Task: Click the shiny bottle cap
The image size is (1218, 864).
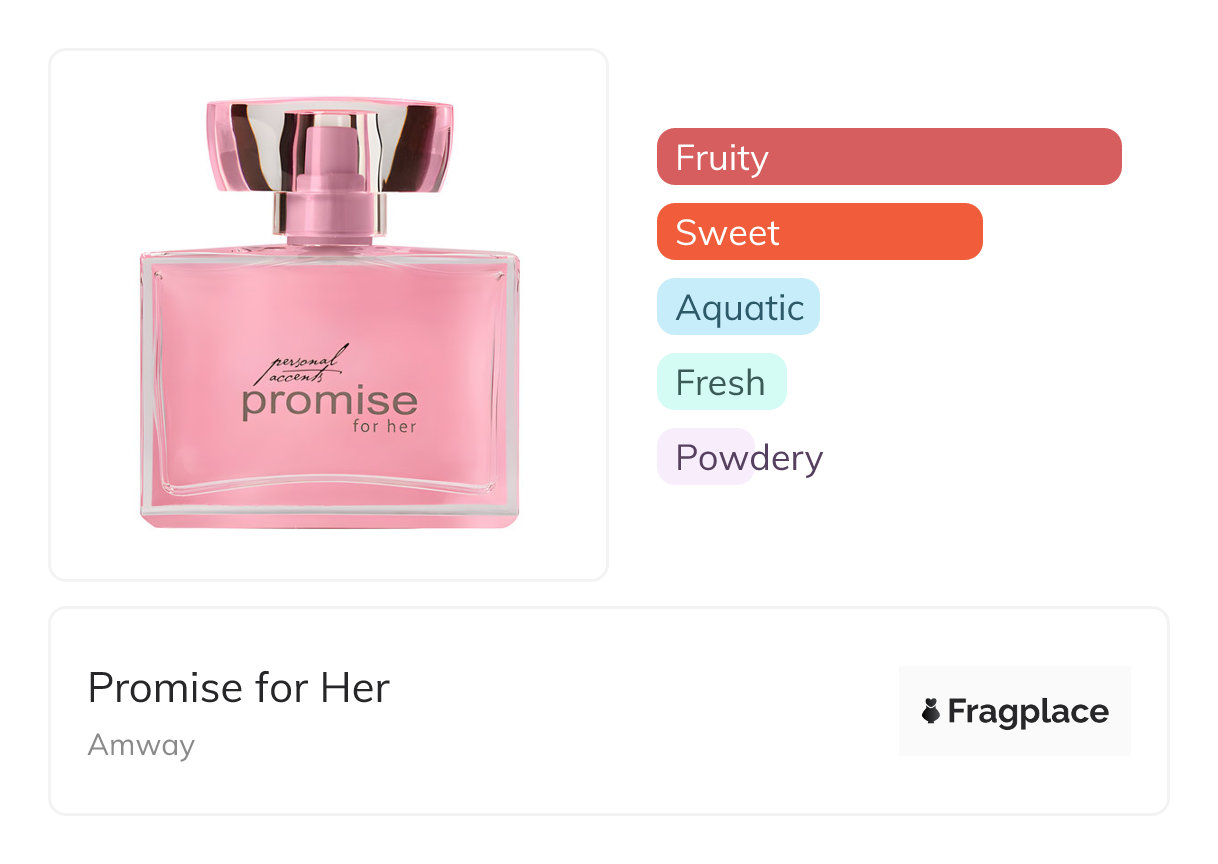Action: [x=329, y=145]
